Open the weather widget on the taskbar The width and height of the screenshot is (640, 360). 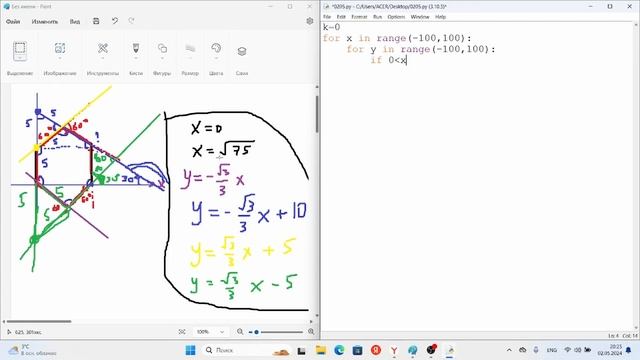33,350
